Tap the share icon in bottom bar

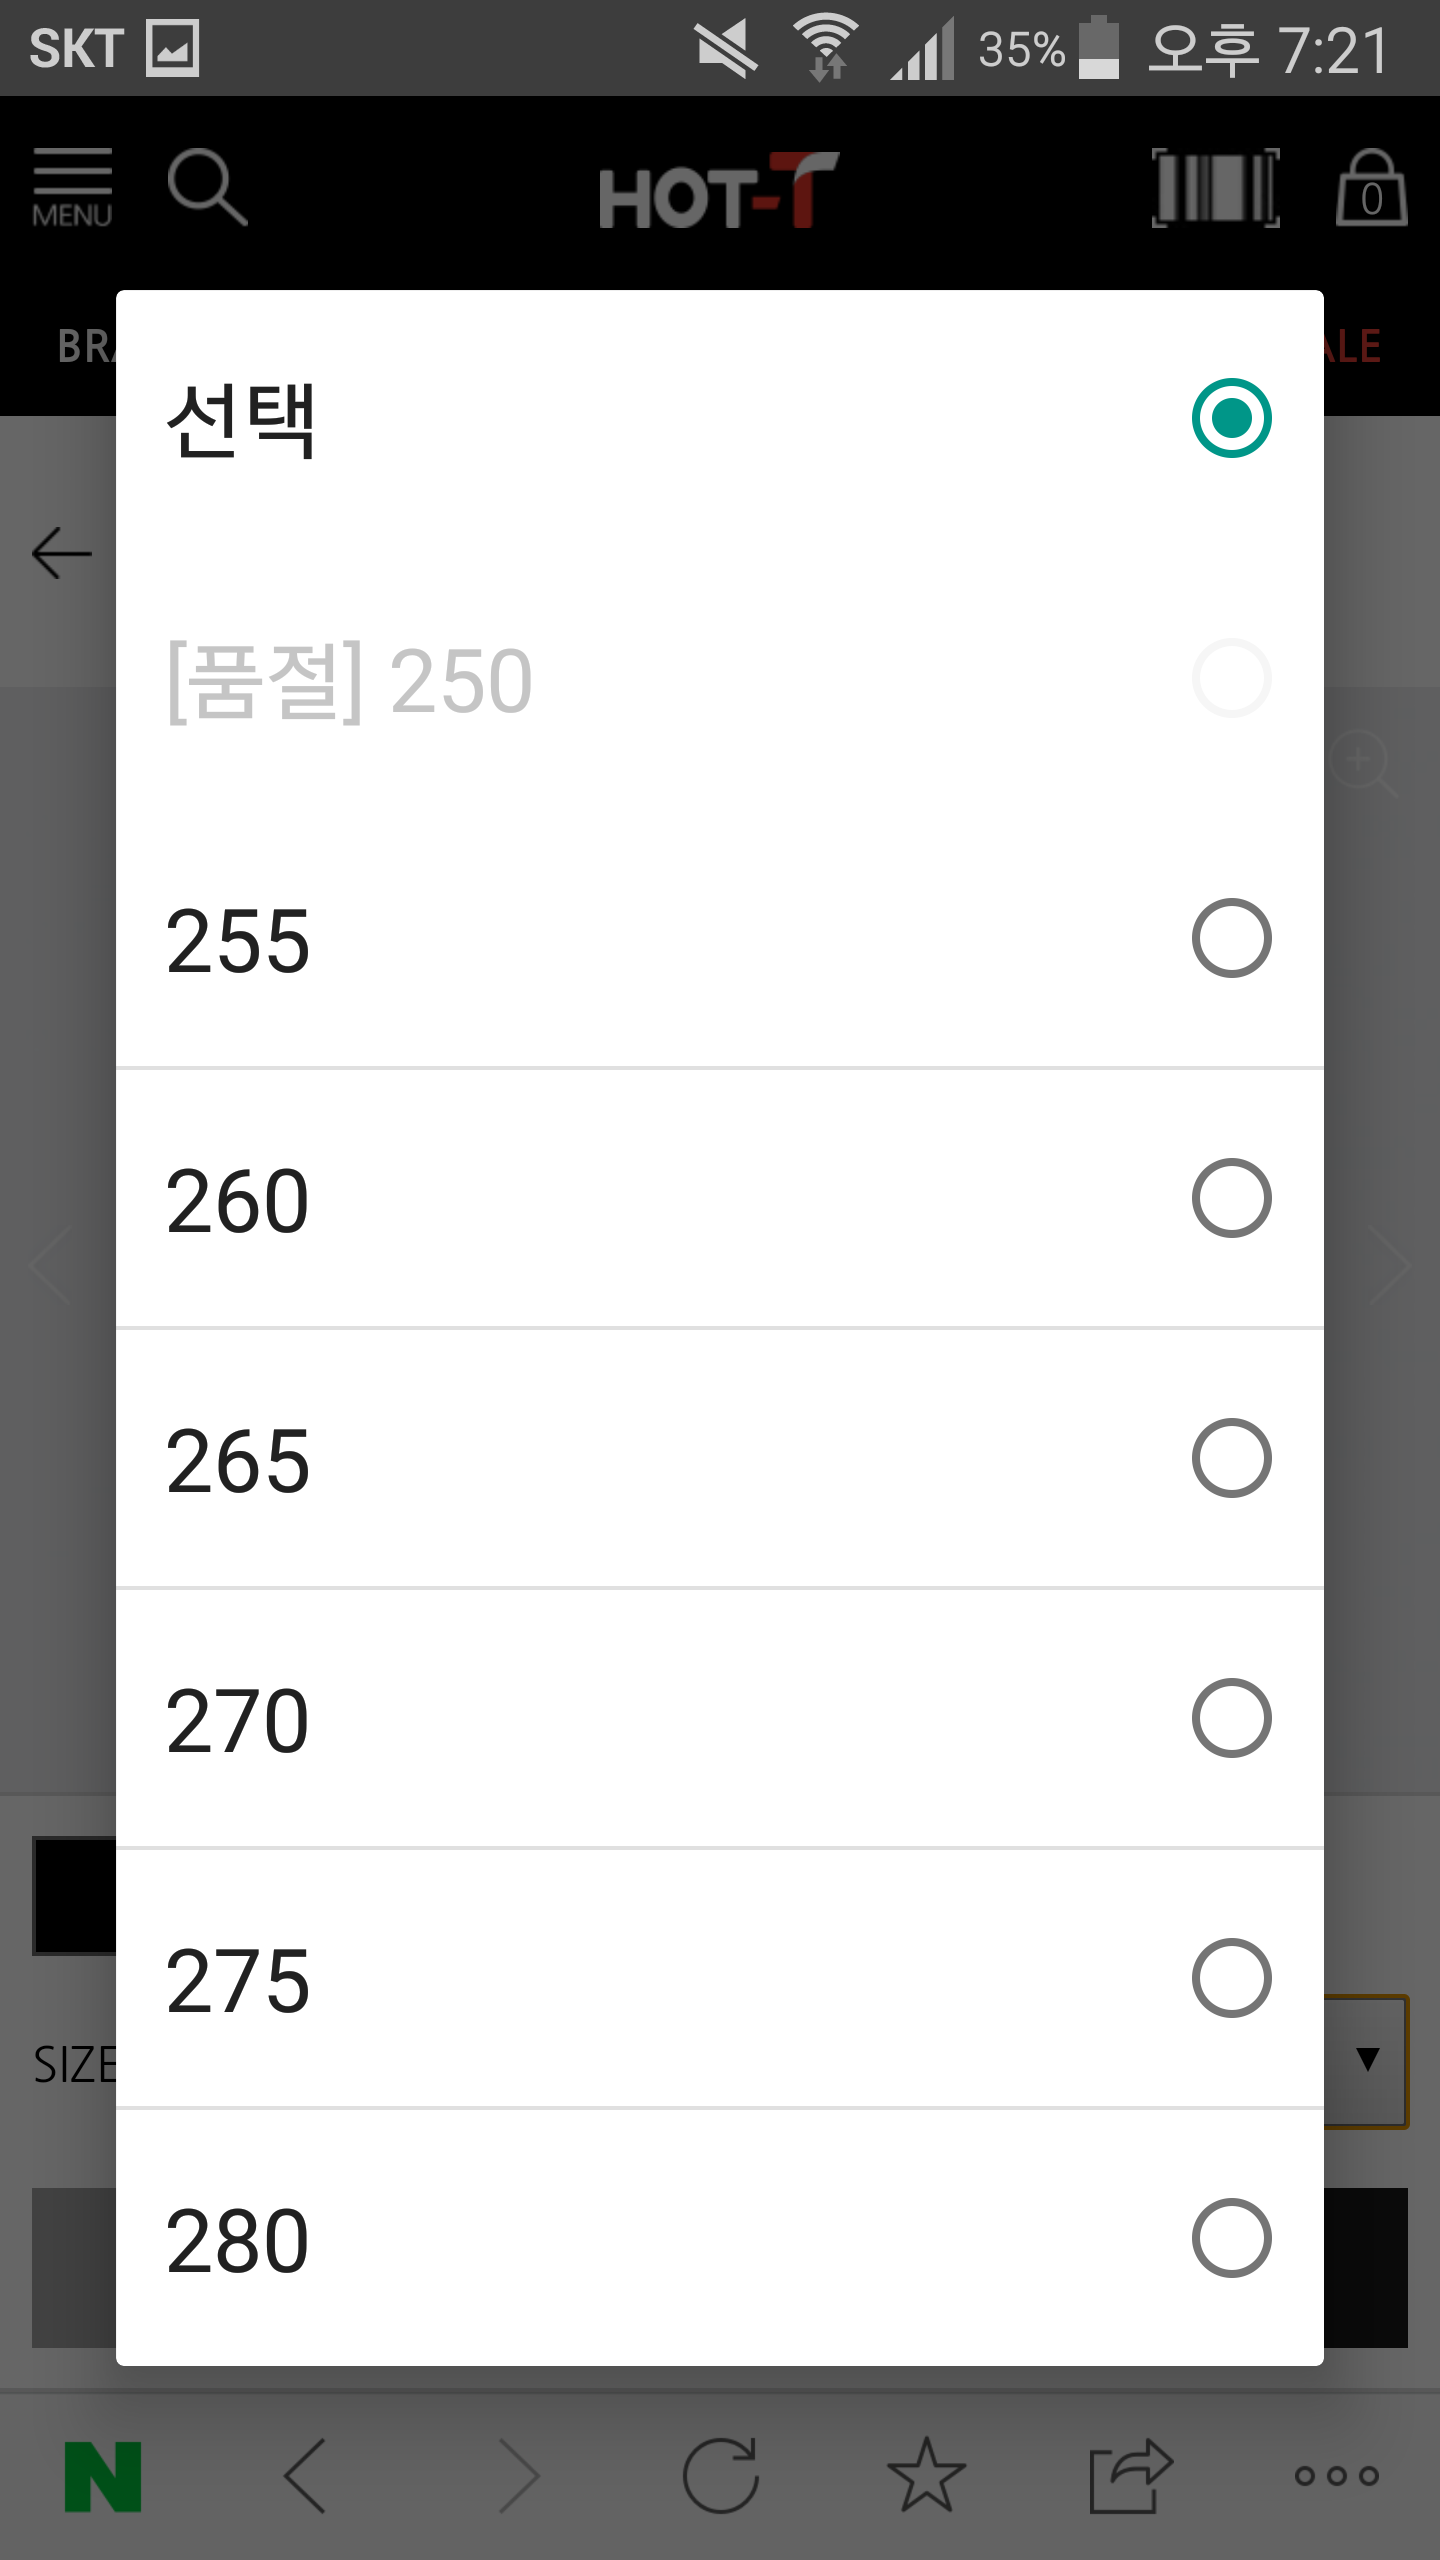tap(1130, 2476)
